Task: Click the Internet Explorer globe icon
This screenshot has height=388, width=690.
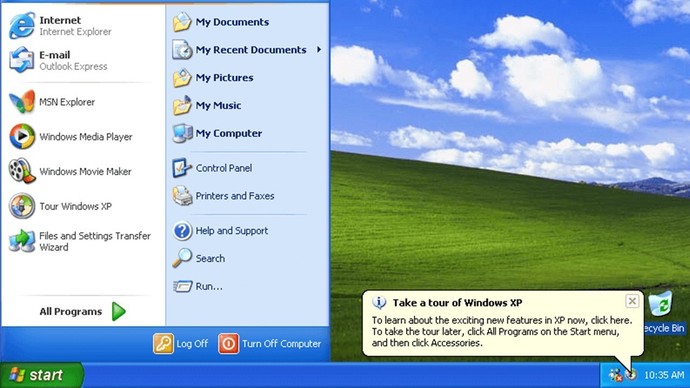Action: [22, 26]
